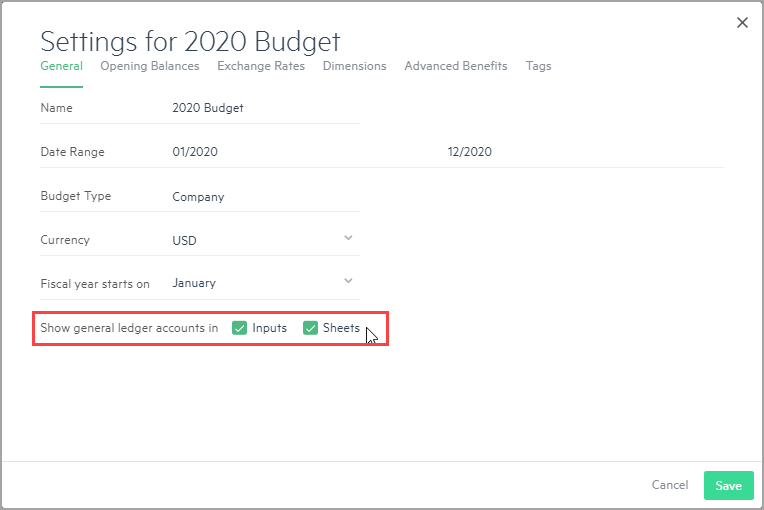Click the Date Range label

click(x=73, y=152)
